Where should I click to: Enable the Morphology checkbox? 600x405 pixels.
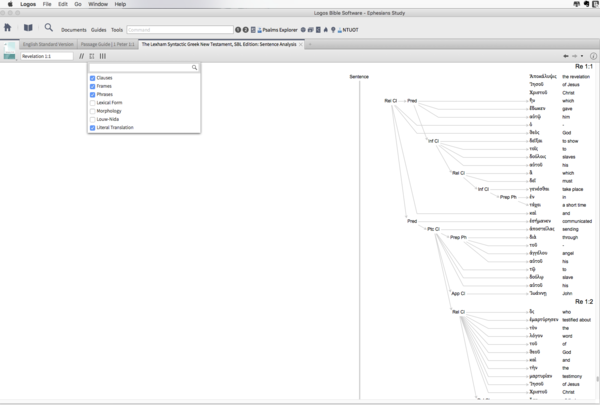(93, 111)
